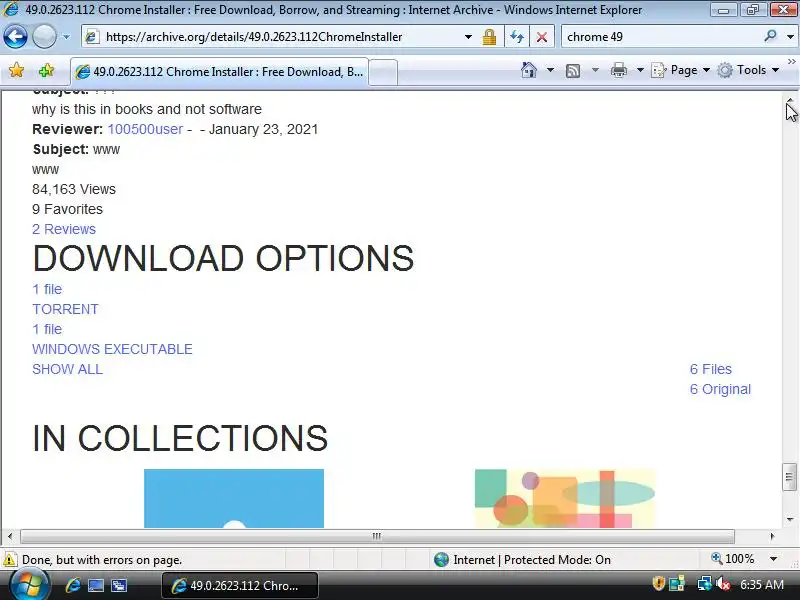Click Show Desktop Quick Launch icon
Image resolution: width=800 pixels, height=600 pixels.
tap(95, 585)
